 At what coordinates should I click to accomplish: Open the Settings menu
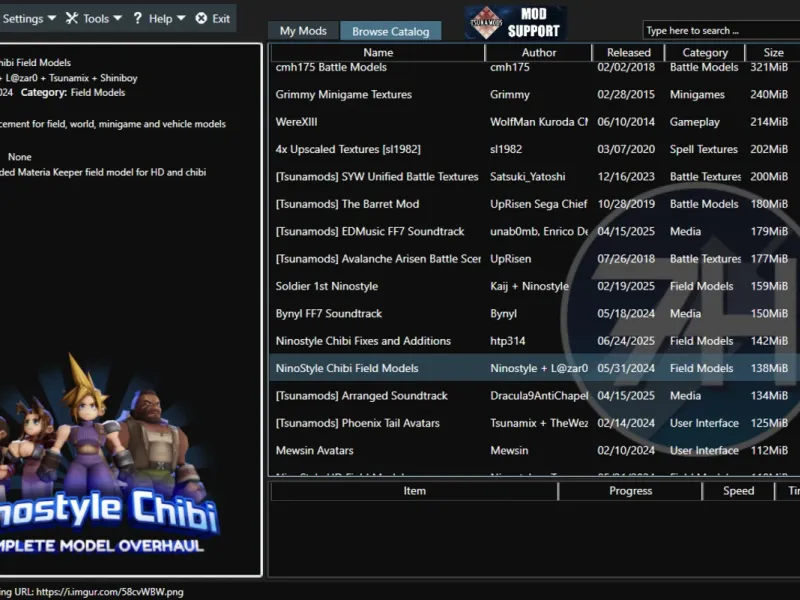pos(28,19)
